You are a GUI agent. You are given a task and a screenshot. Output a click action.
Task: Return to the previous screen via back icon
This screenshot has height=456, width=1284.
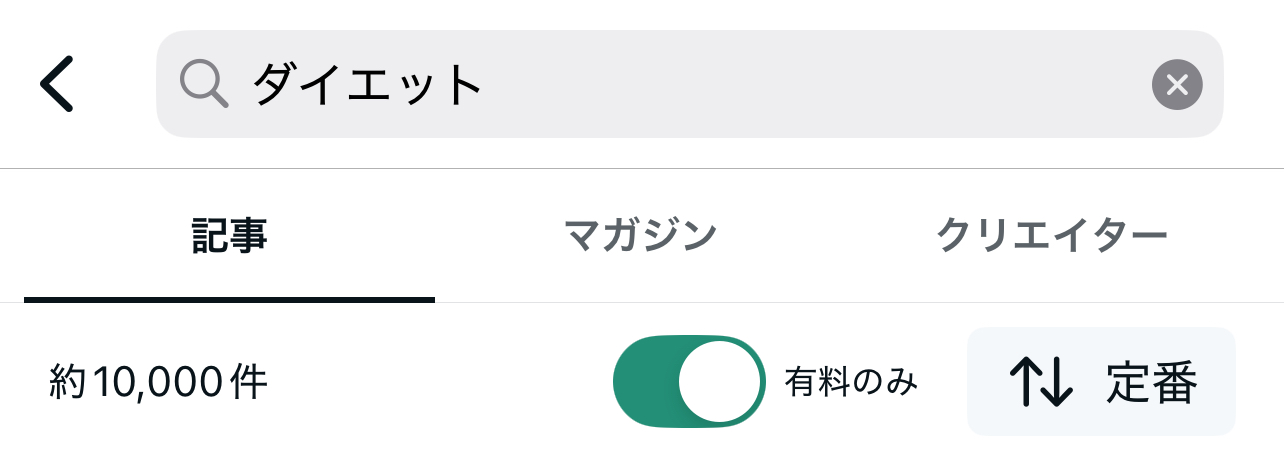point(57,84)
